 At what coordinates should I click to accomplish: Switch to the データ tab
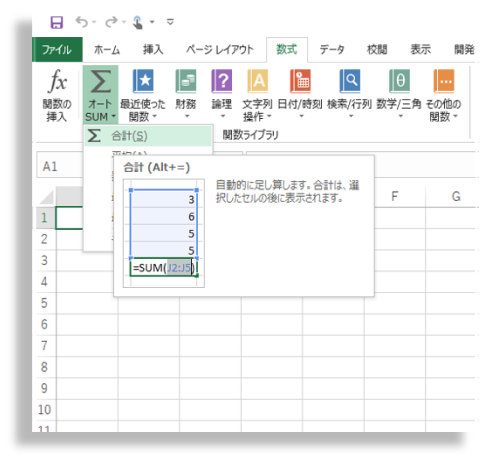332,50
